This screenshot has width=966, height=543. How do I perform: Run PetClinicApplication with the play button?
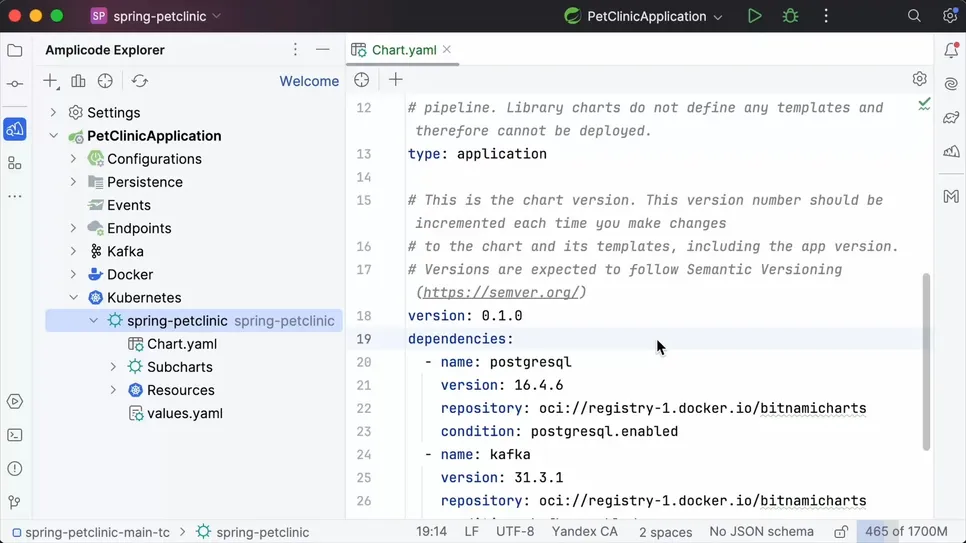tap(755, 16)
